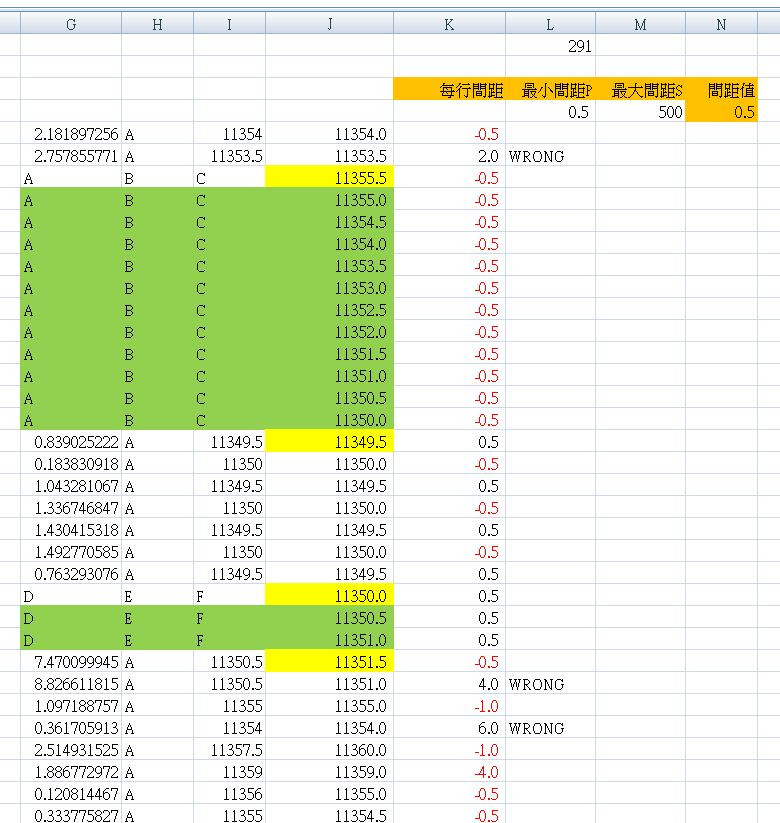
Task: Select green cell 11352.0
Action: tap(330, 332)
